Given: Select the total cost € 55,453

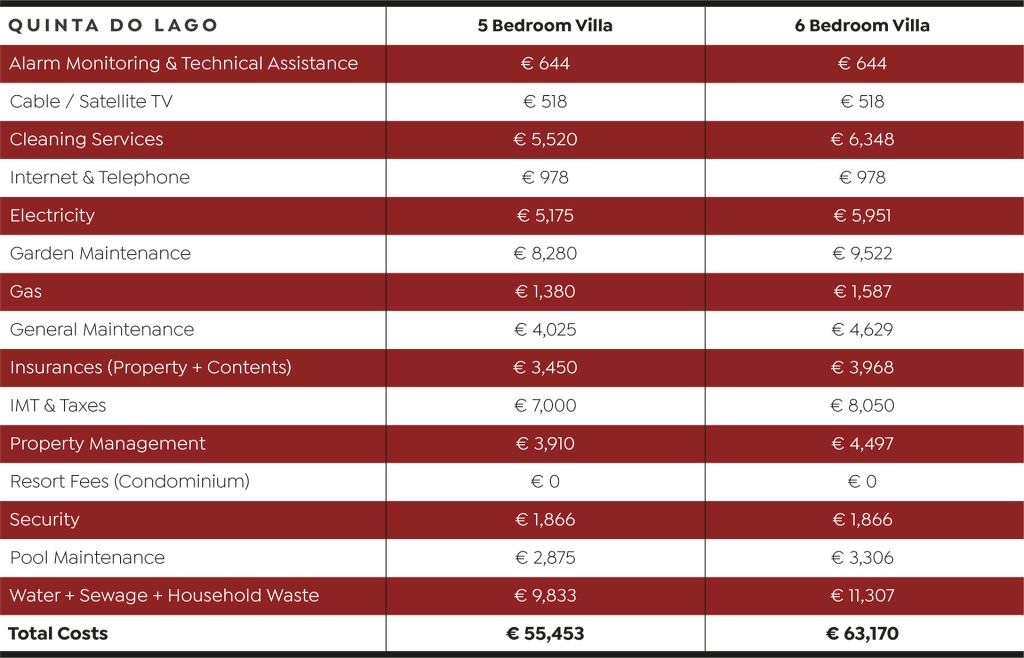Looking at the screenshot, I should point(545,633).
